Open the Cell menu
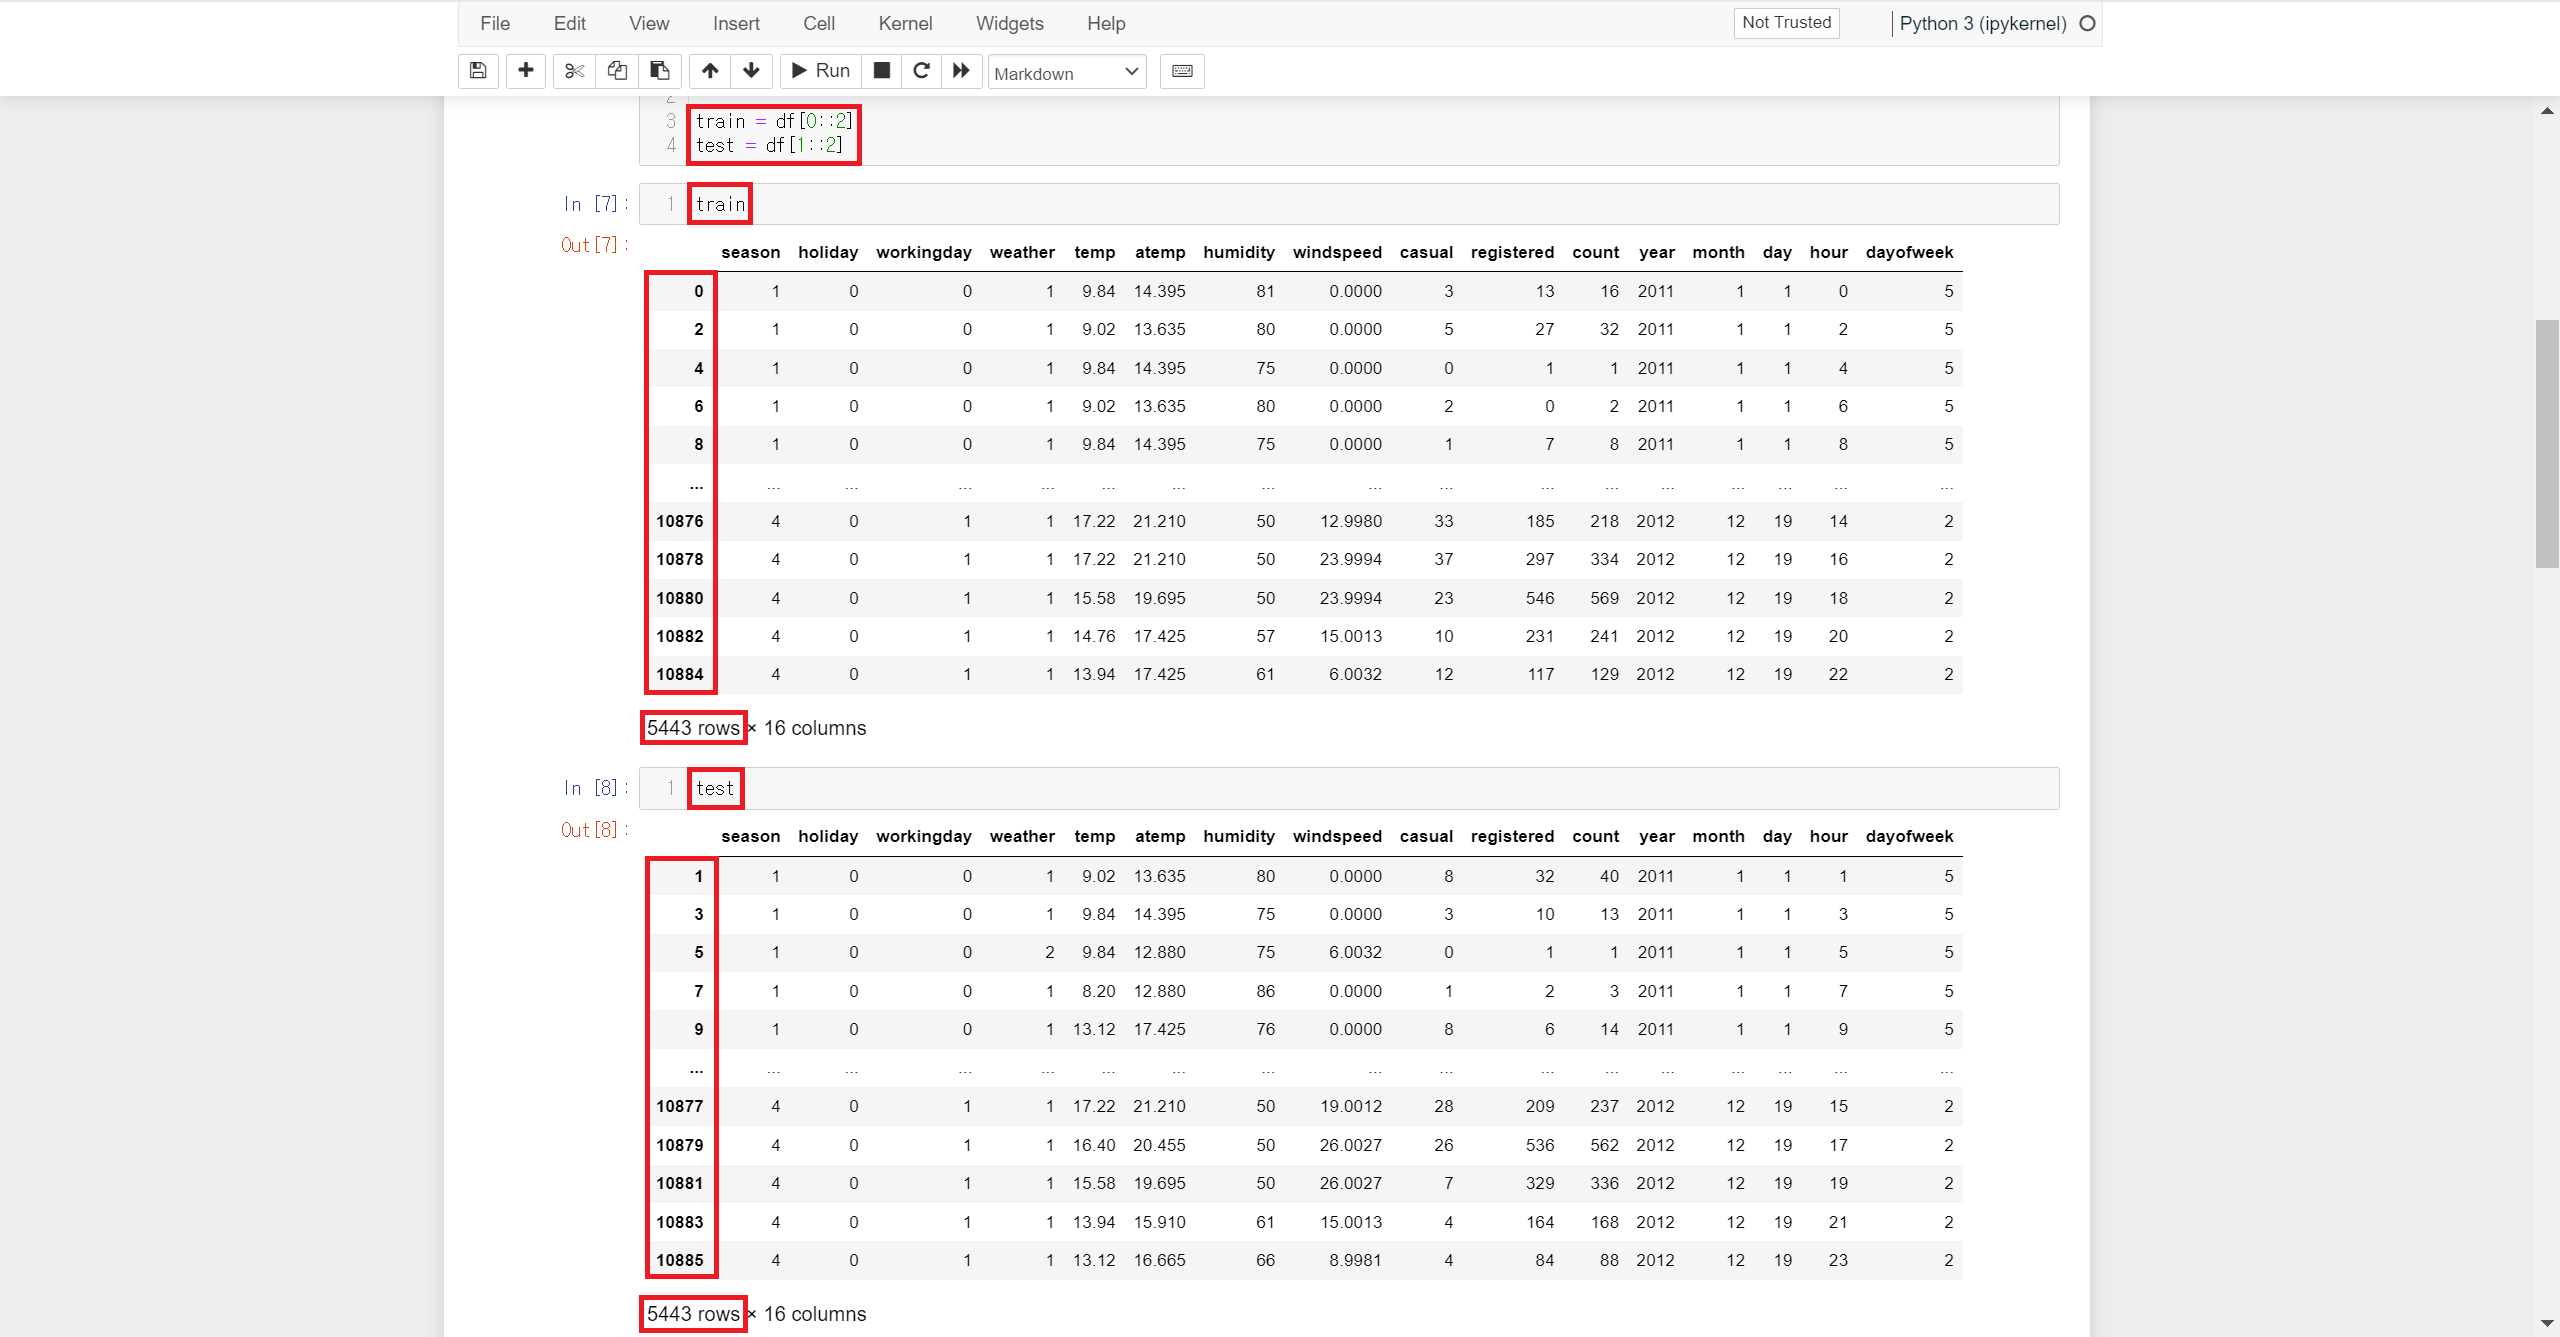Screen dimensions: 2560x1337 coord(818,23)
